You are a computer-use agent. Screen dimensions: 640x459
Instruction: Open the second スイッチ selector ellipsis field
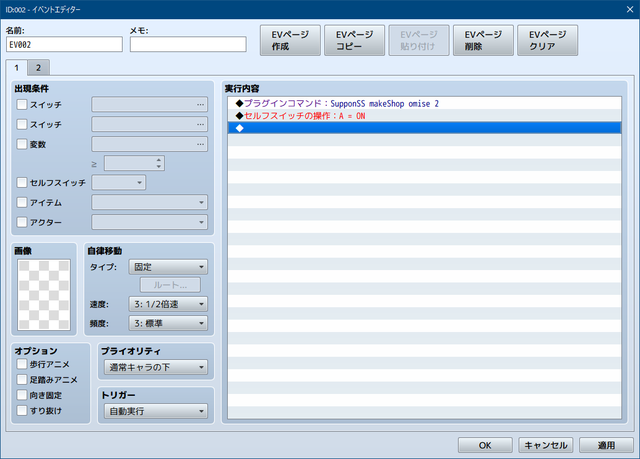[149, 124]
